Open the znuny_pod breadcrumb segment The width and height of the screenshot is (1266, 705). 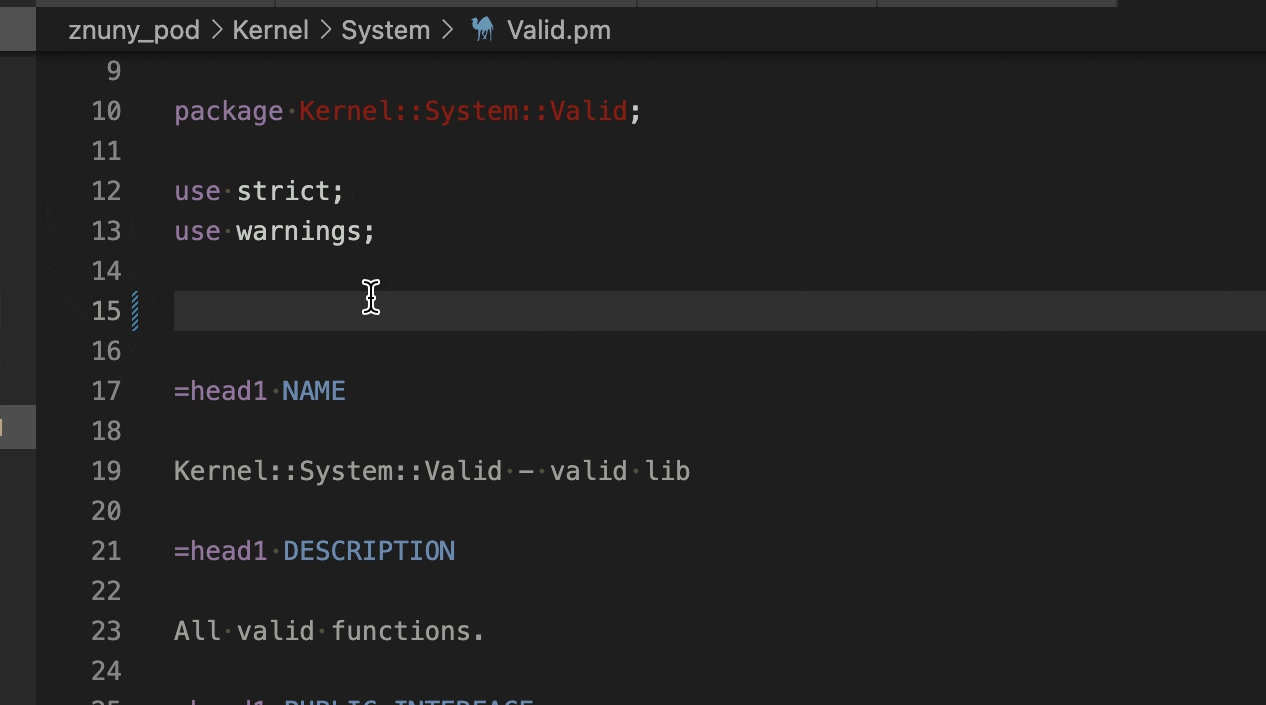coord(134,30)
